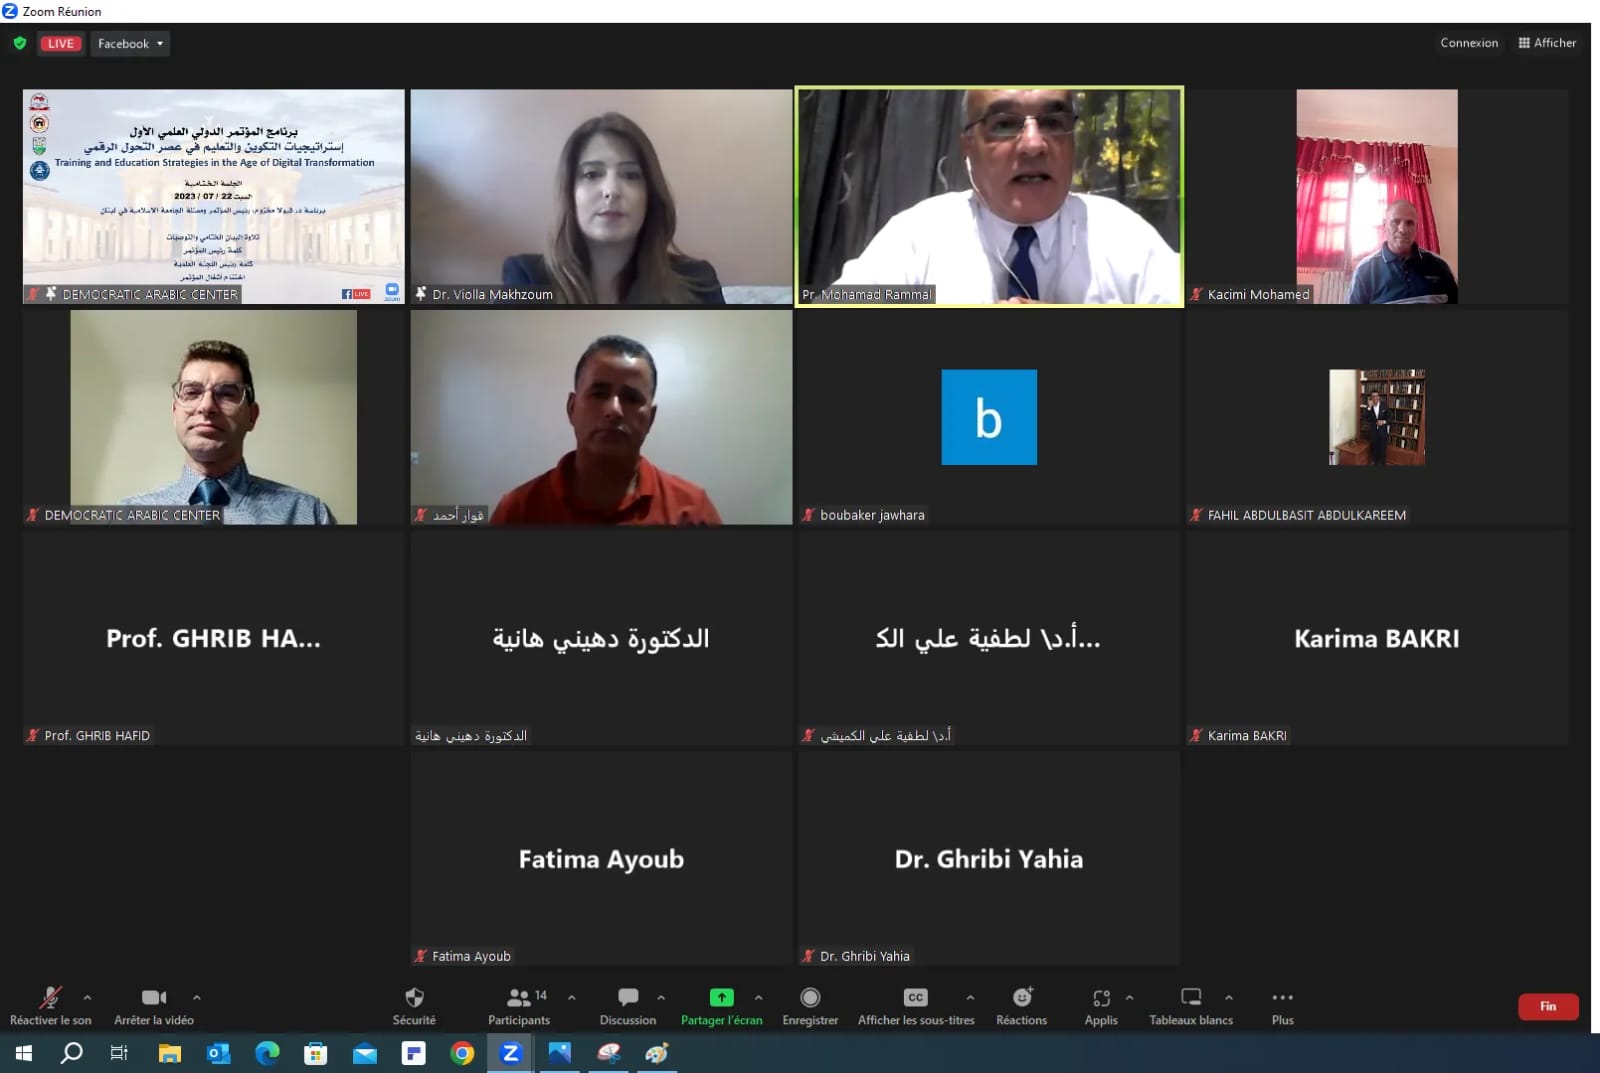Open the Applis apps panel
This screenshot has height=1073, width=1600.
pyautogui.click(x=1101, y=1004)
